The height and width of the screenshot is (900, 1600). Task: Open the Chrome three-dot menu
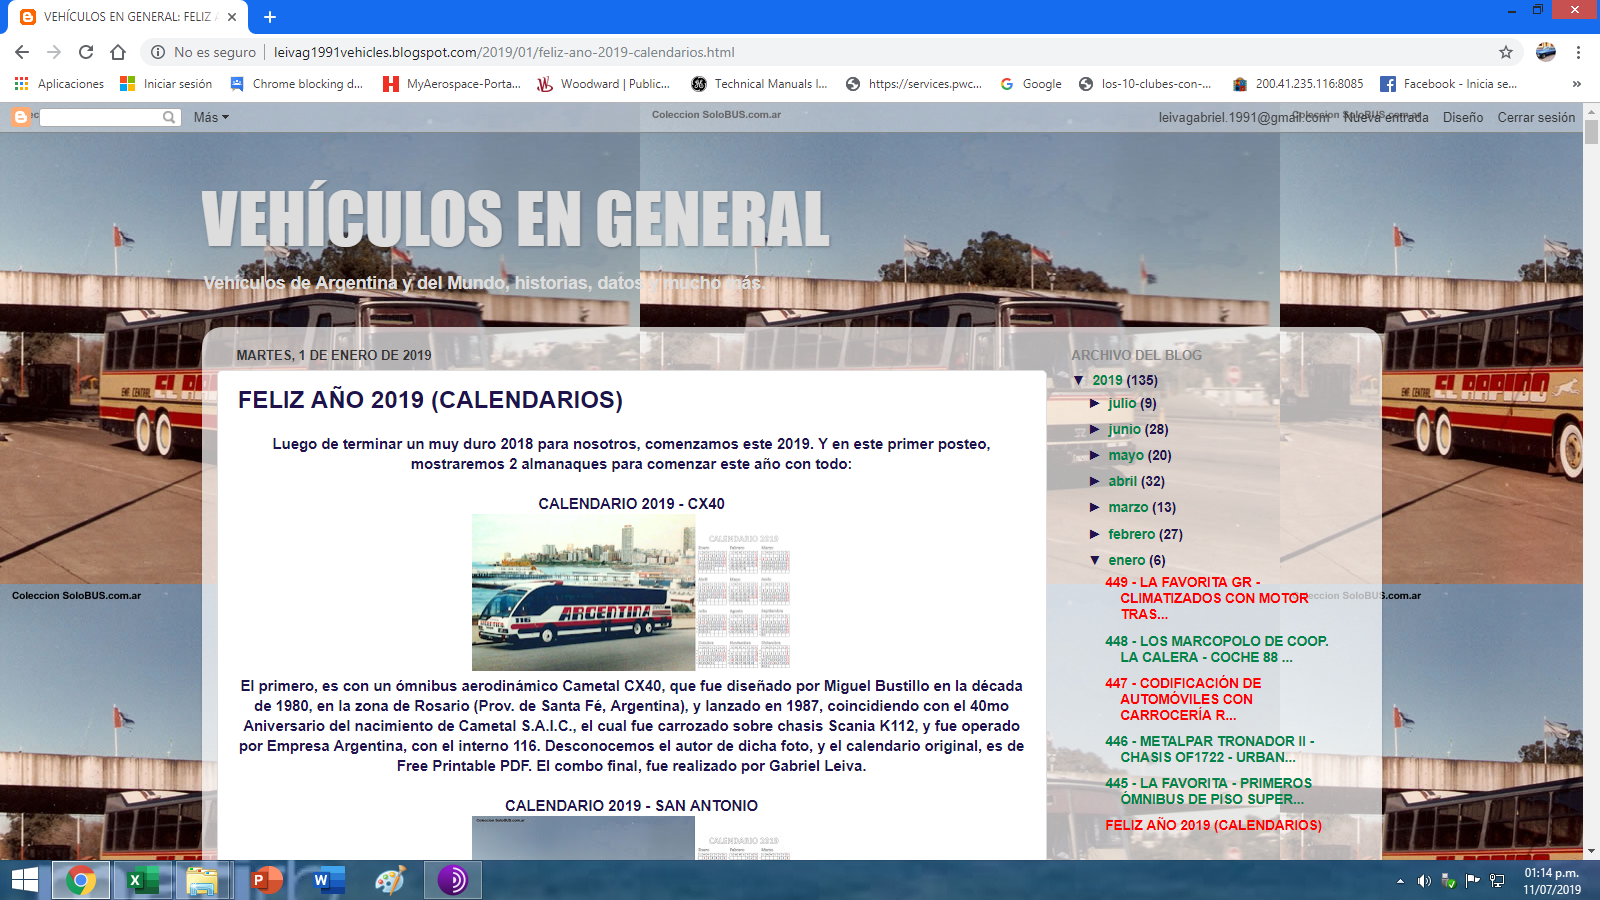[x=1578, y=52]
